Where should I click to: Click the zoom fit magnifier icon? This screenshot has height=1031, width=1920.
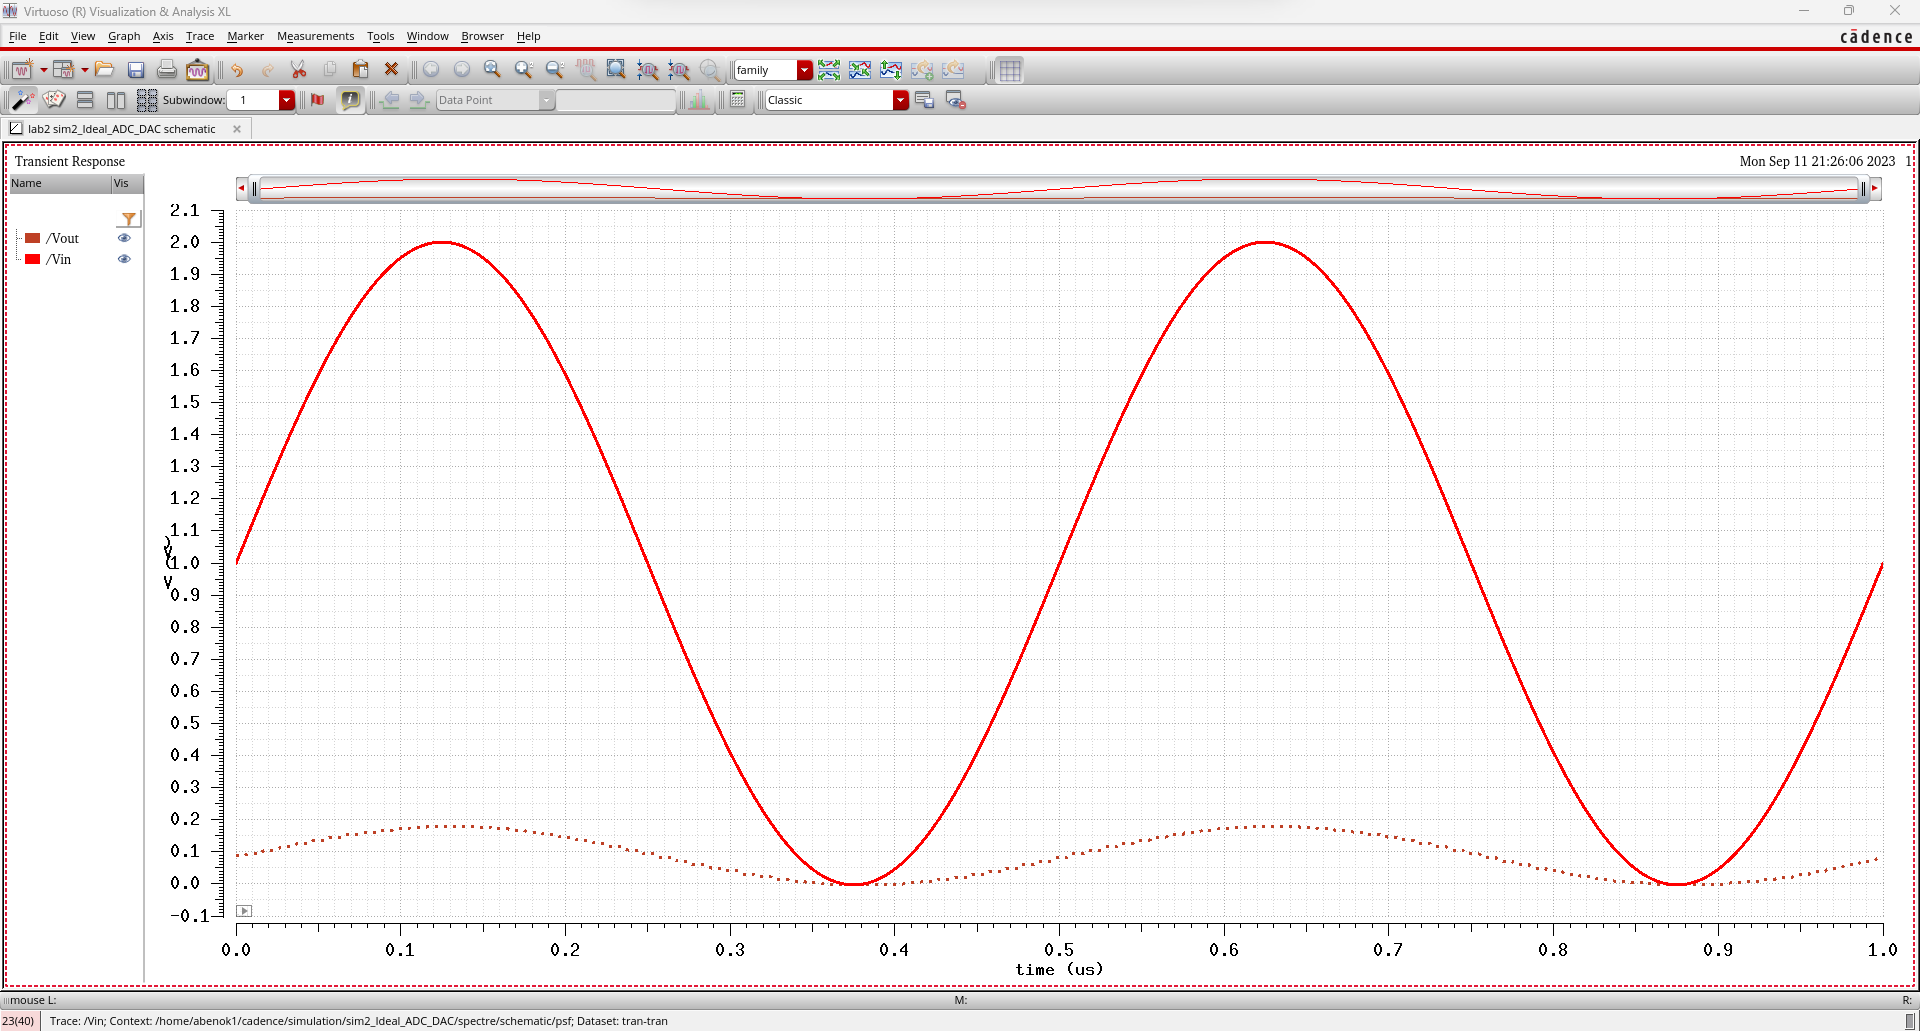pos(492,70)
